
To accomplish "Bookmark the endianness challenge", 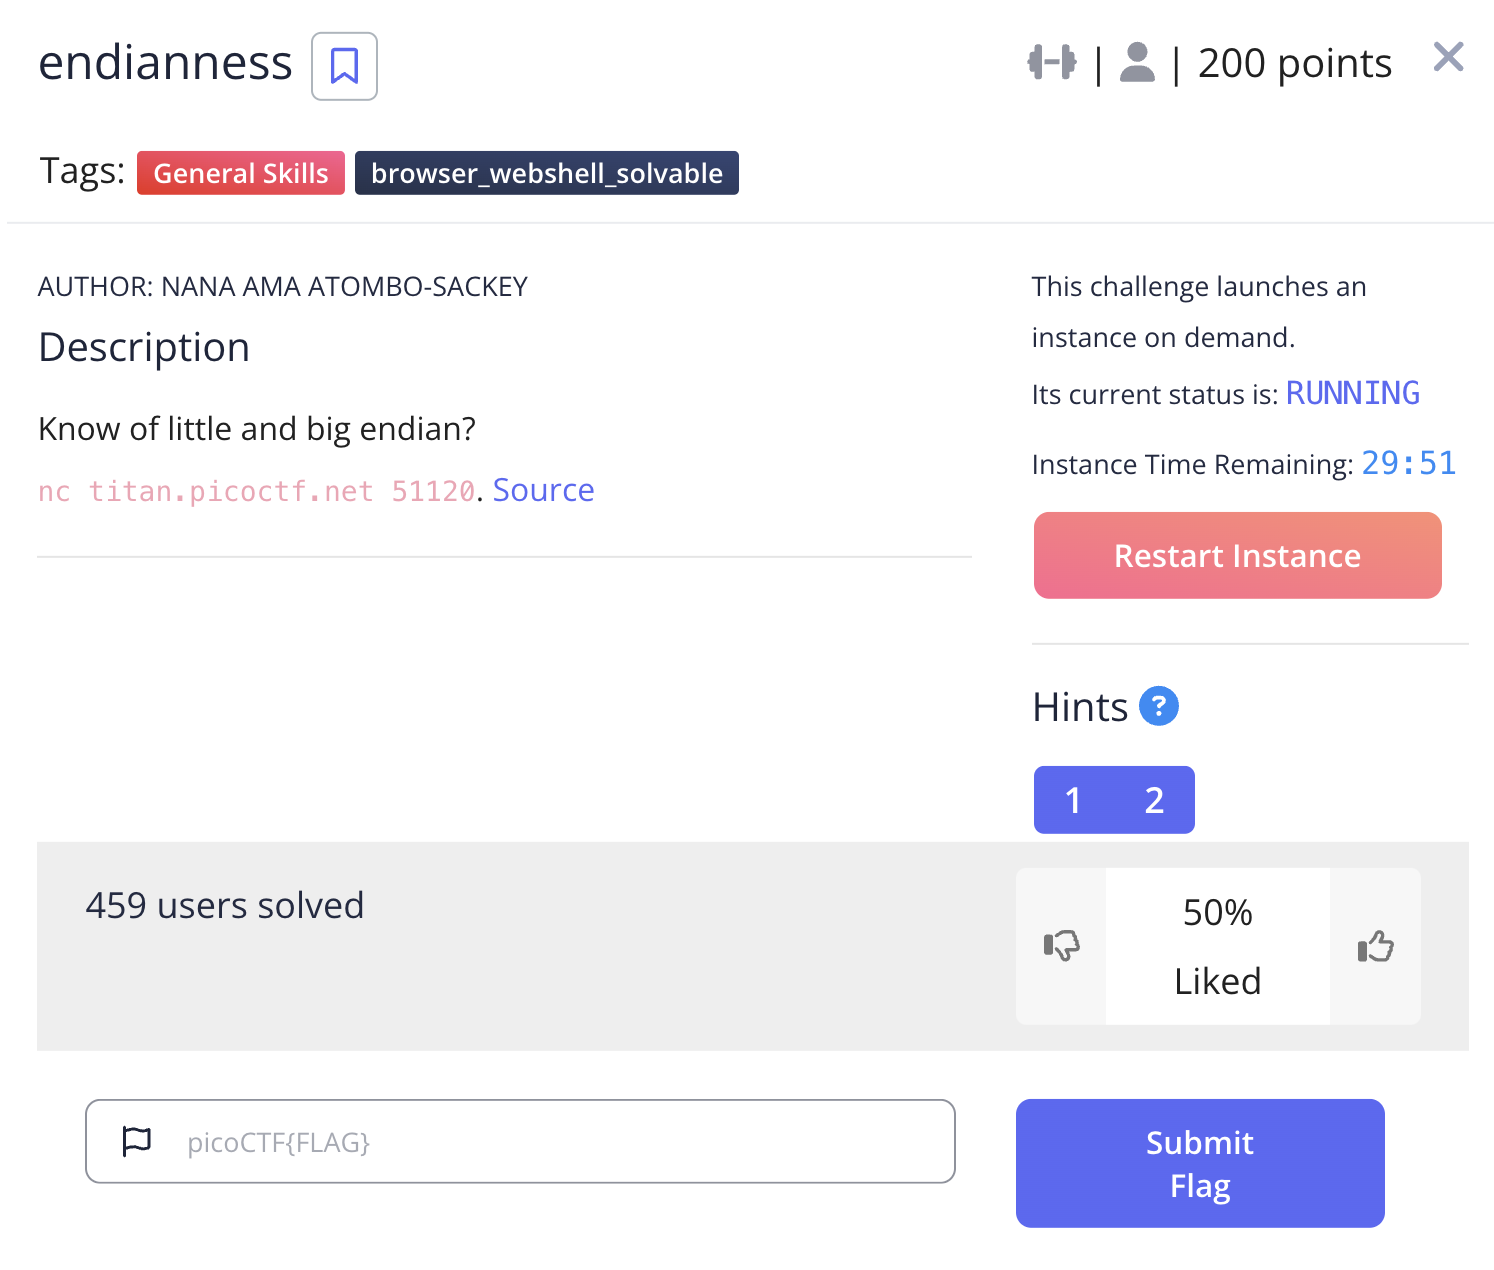I will tap(343, 65).
